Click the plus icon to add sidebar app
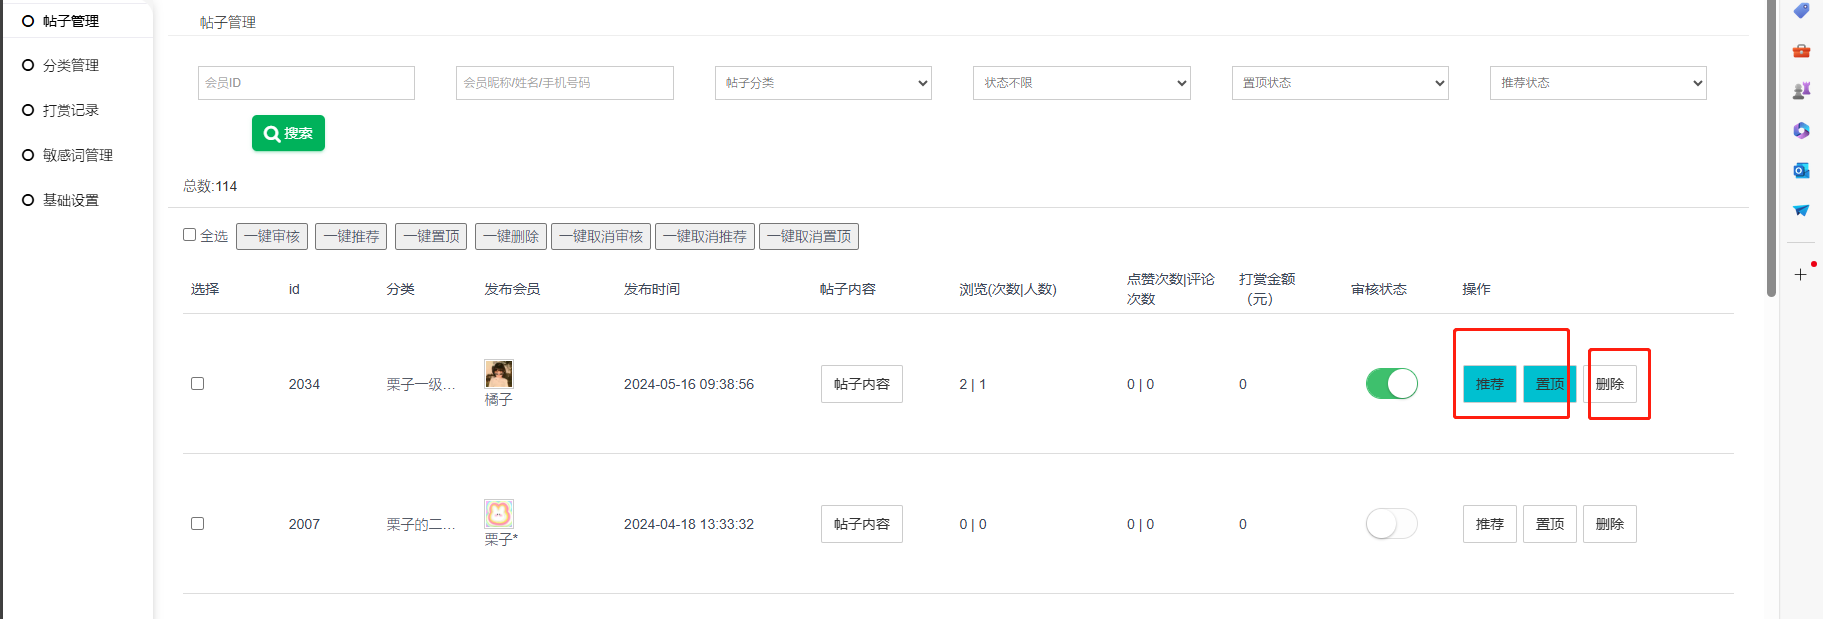 pos(1800,274)
